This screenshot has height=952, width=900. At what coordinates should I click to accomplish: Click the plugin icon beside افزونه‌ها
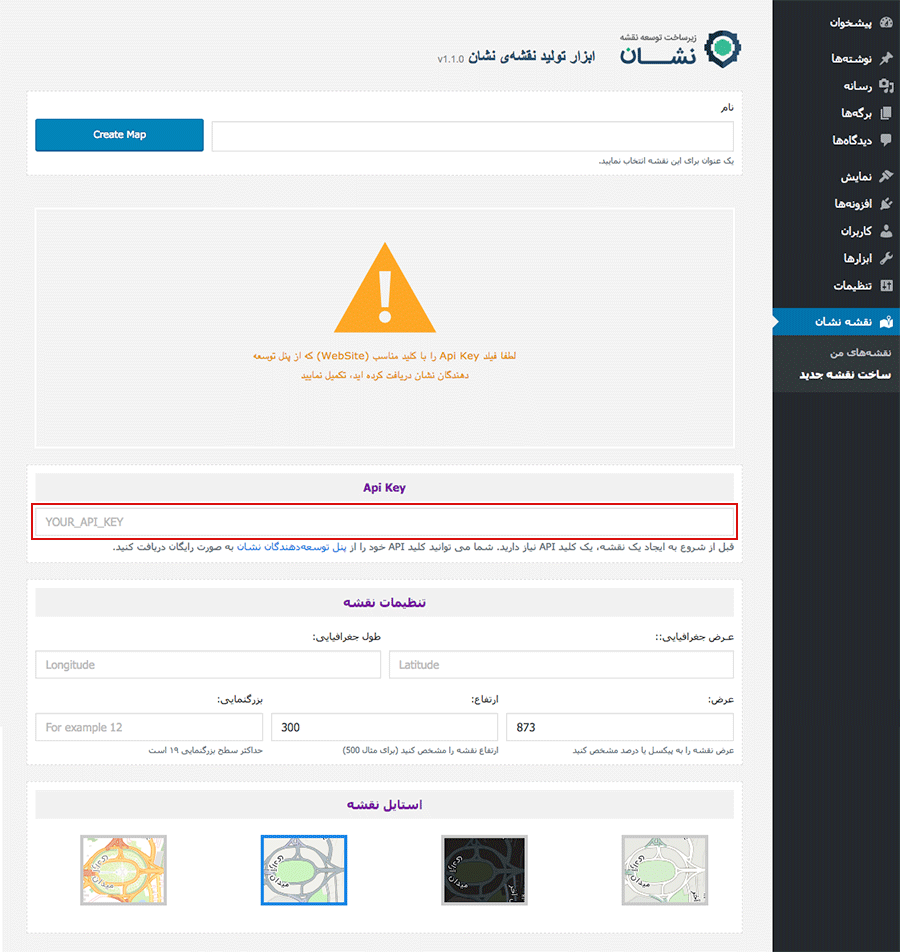[x=886, y=203]
